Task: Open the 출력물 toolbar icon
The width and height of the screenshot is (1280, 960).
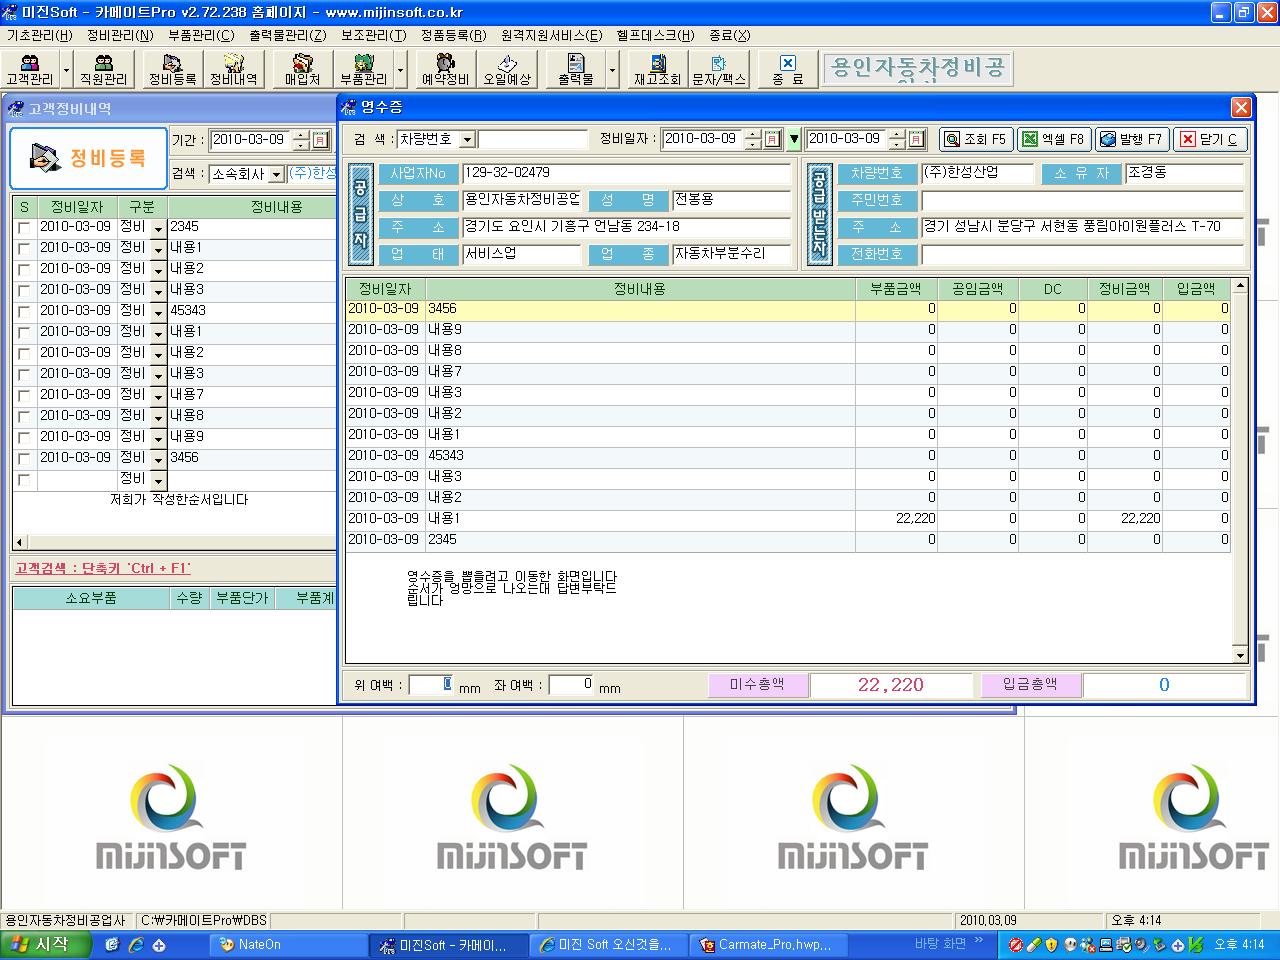Action: tap(576, 69)
